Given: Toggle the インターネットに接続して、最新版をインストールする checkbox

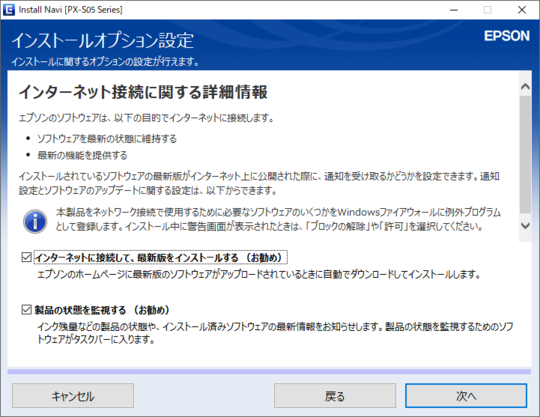Looking at the screenshot, I should click(27, 257).
